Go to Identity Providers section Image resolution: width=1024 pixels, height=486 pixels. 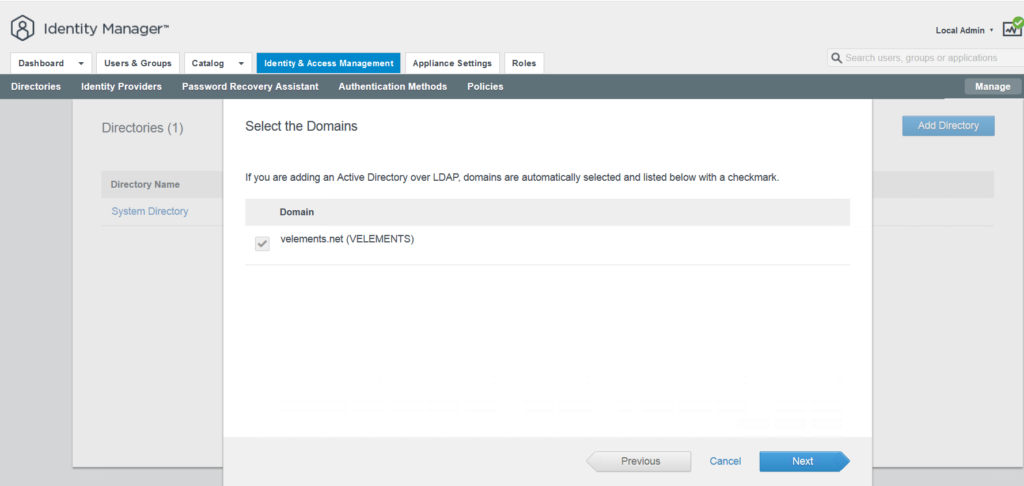click(x=121, y=87)
